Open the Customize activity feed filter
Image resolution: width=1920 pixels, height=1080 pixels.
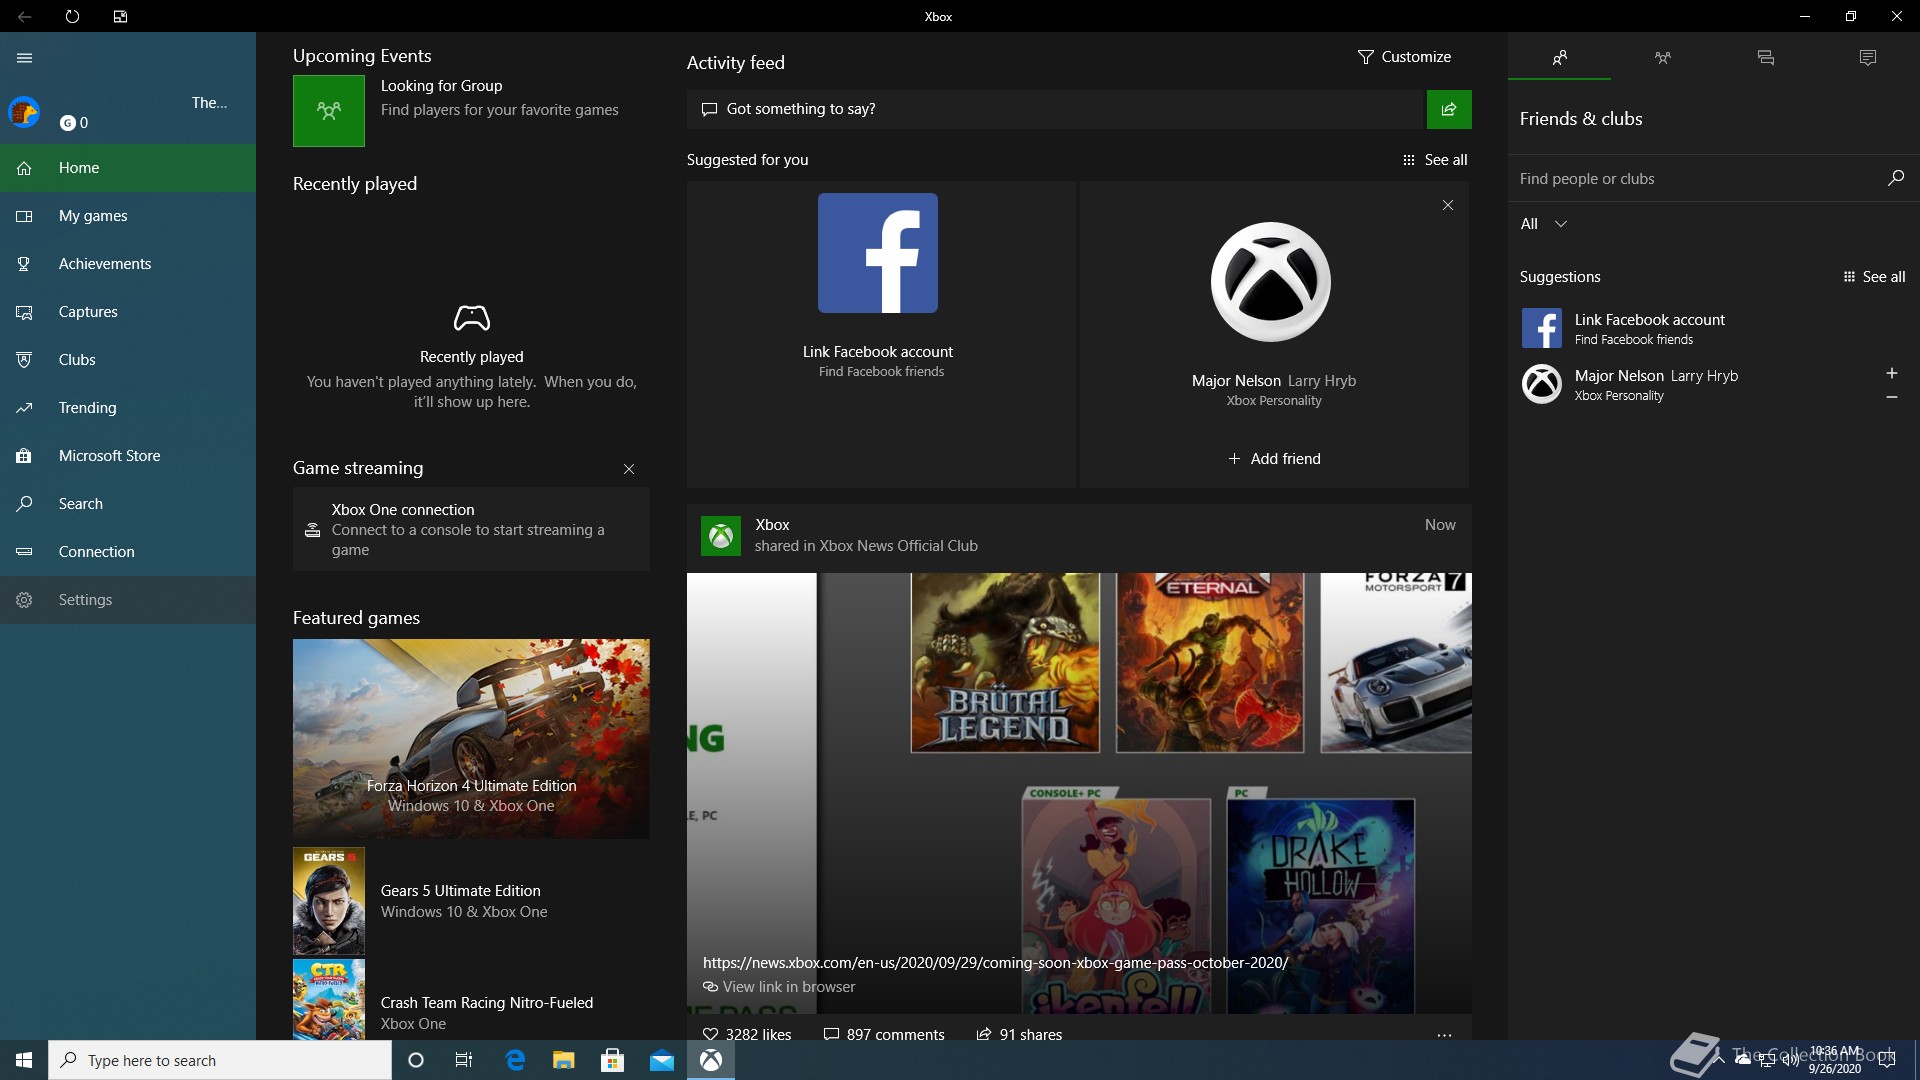tap(1404, 57)
